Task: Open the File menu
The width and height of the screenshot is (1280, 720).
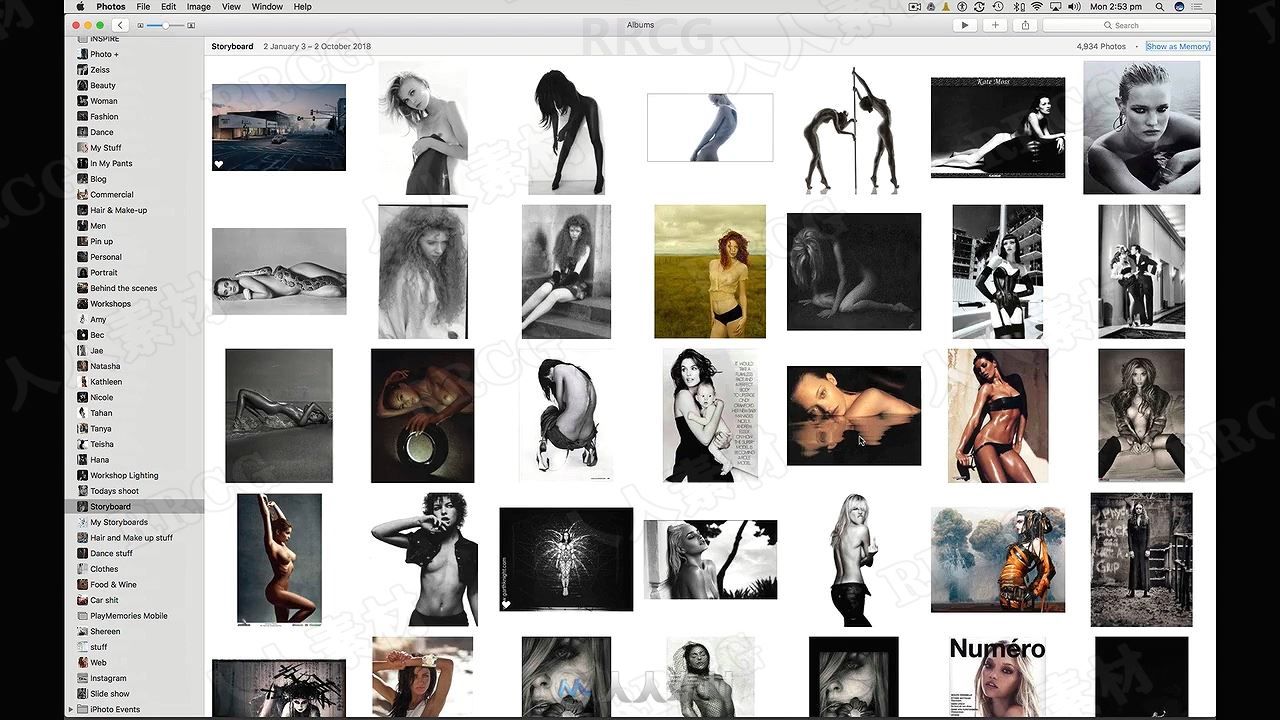Action: coord(144,7)
